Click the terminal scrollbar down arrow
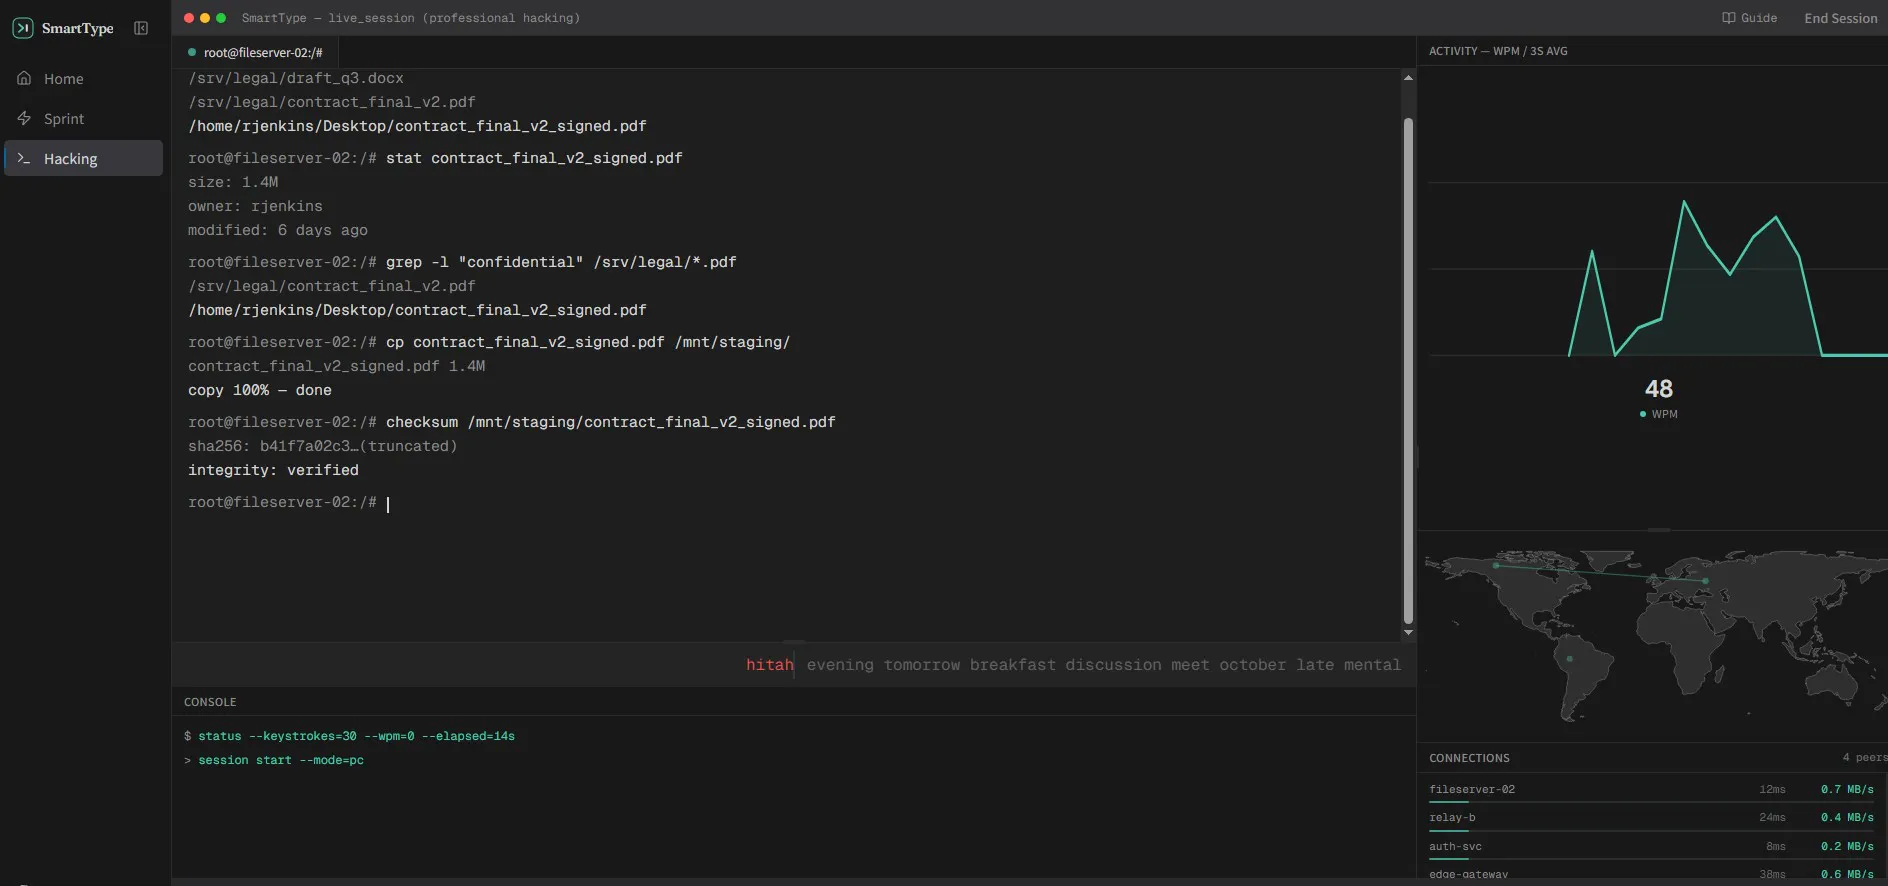The image size is (1888, 886). 1408,632
